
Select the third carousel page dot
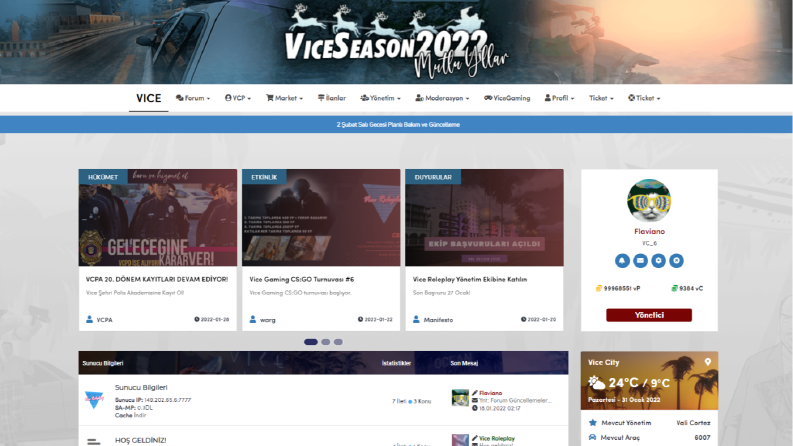(338, 342)
